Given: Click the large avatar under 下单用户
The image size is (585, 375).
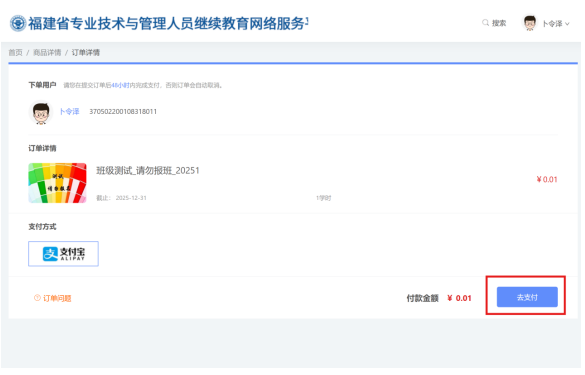Looking at the screenshot, I should click(x=41, y=112).
